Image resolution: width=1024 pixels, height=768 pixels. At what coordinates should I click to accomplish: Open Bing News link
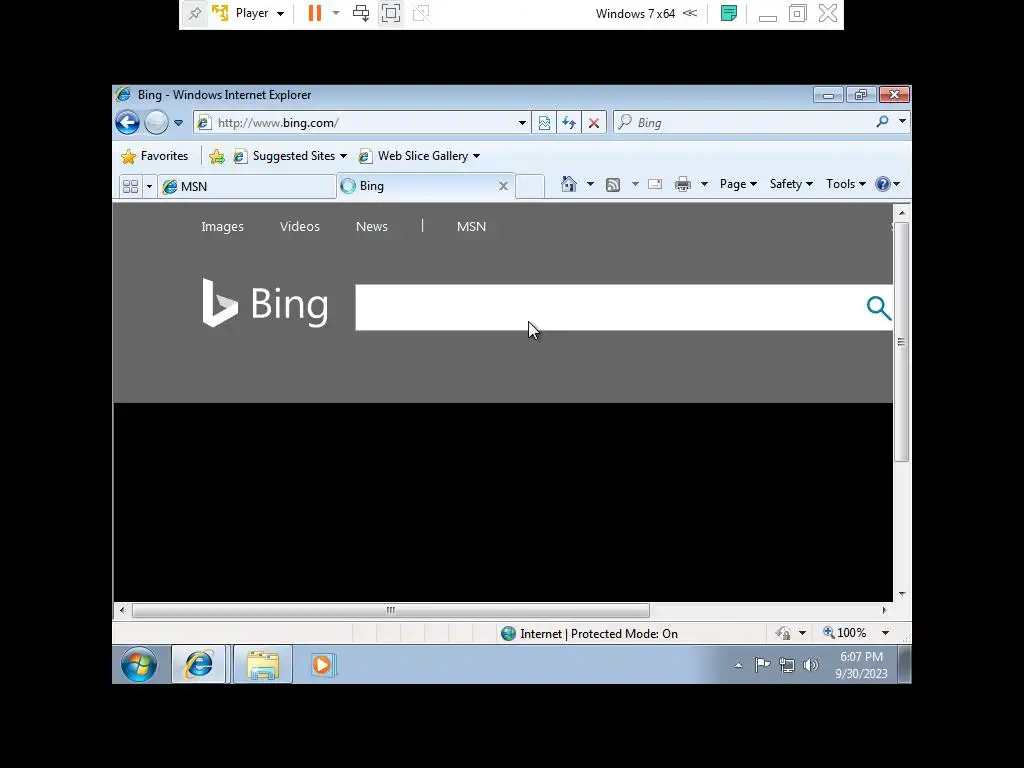372,227
